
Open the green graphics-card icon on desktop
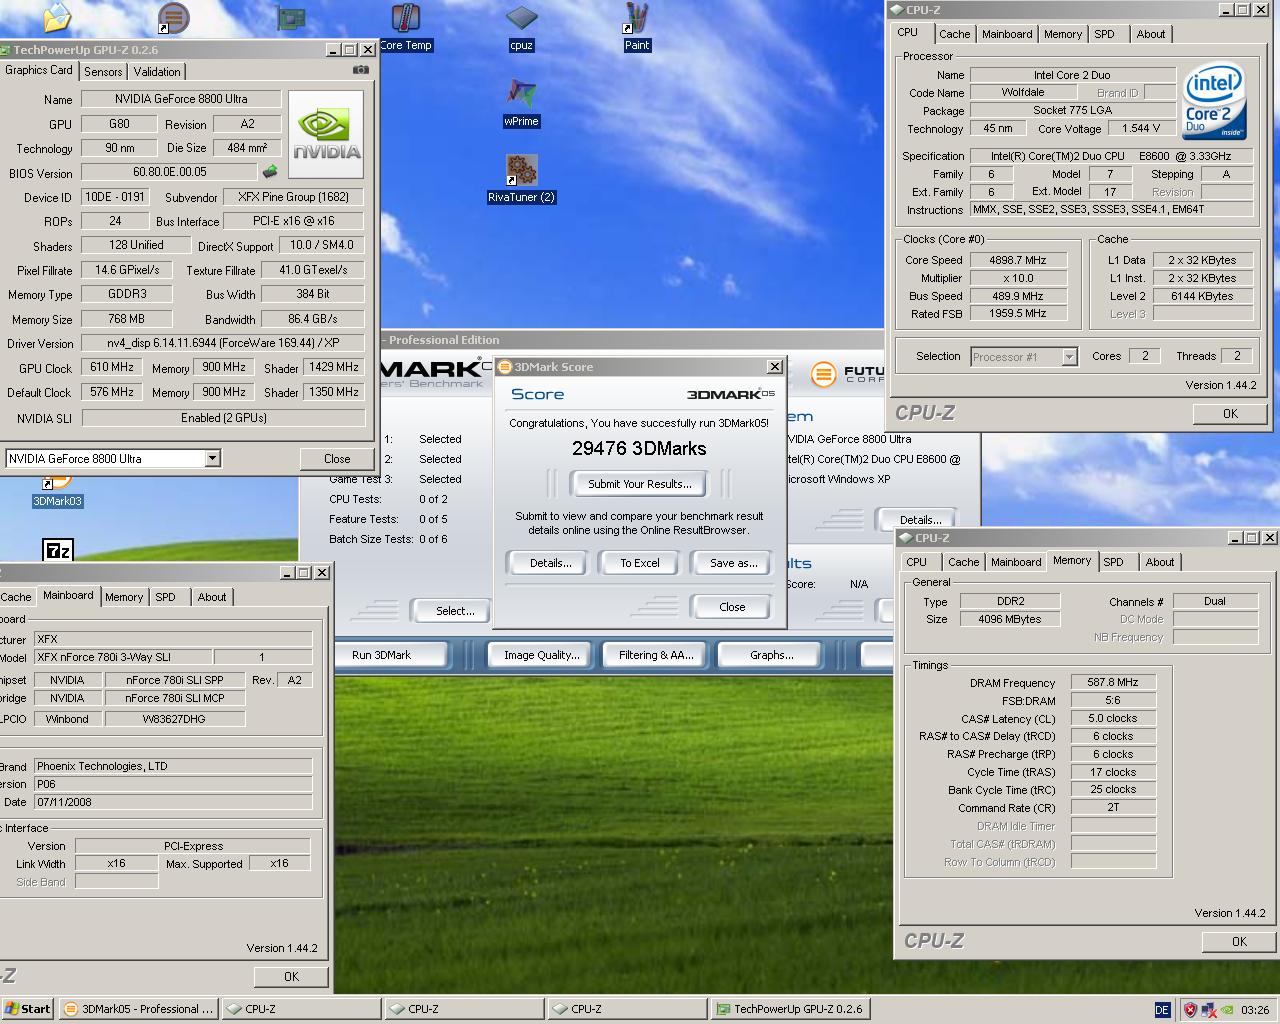tap(290, 17)
